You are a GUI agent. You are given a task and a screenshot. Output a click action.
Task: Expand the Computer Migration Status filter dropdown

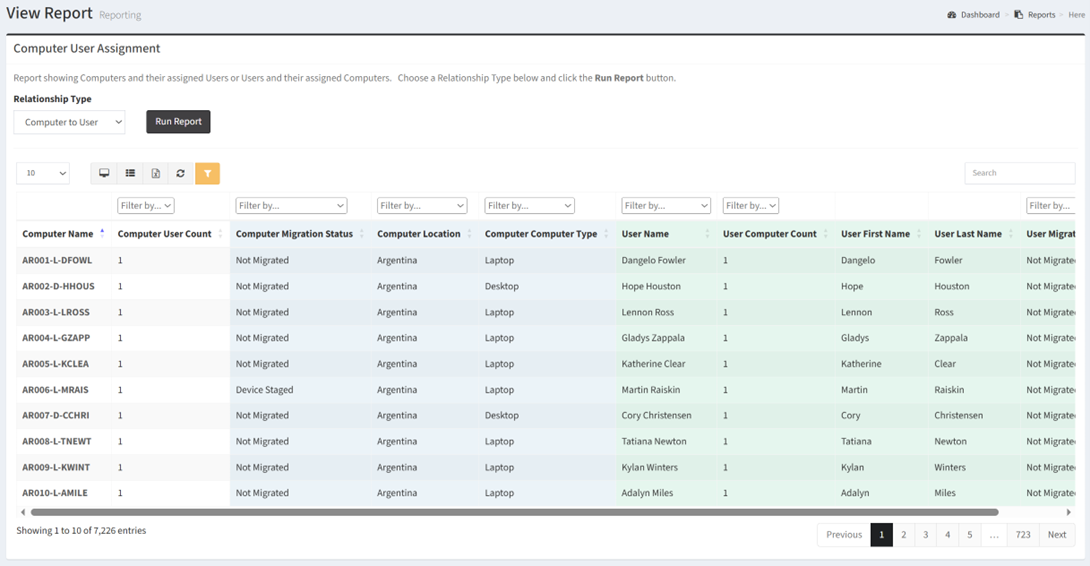pyautogui.click(x=291, y=206)
